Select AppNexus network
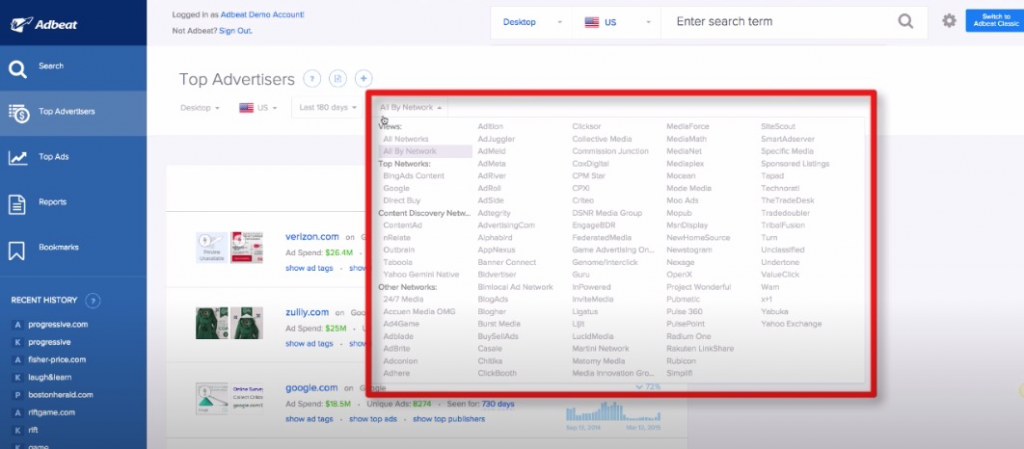This screenshot has width=1024, height=449. pos(494,250)
